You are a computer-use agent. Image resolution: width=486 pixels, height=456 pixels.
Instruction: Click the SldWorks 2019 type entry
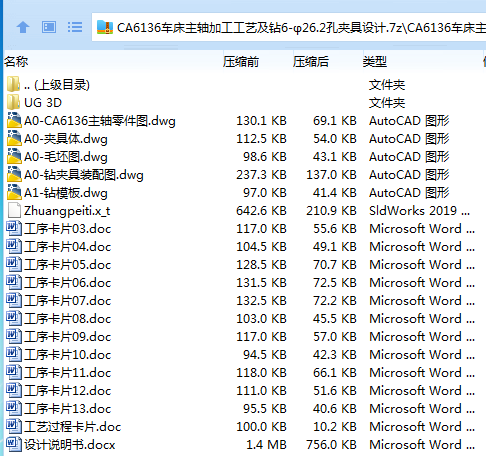click(419, 211)
